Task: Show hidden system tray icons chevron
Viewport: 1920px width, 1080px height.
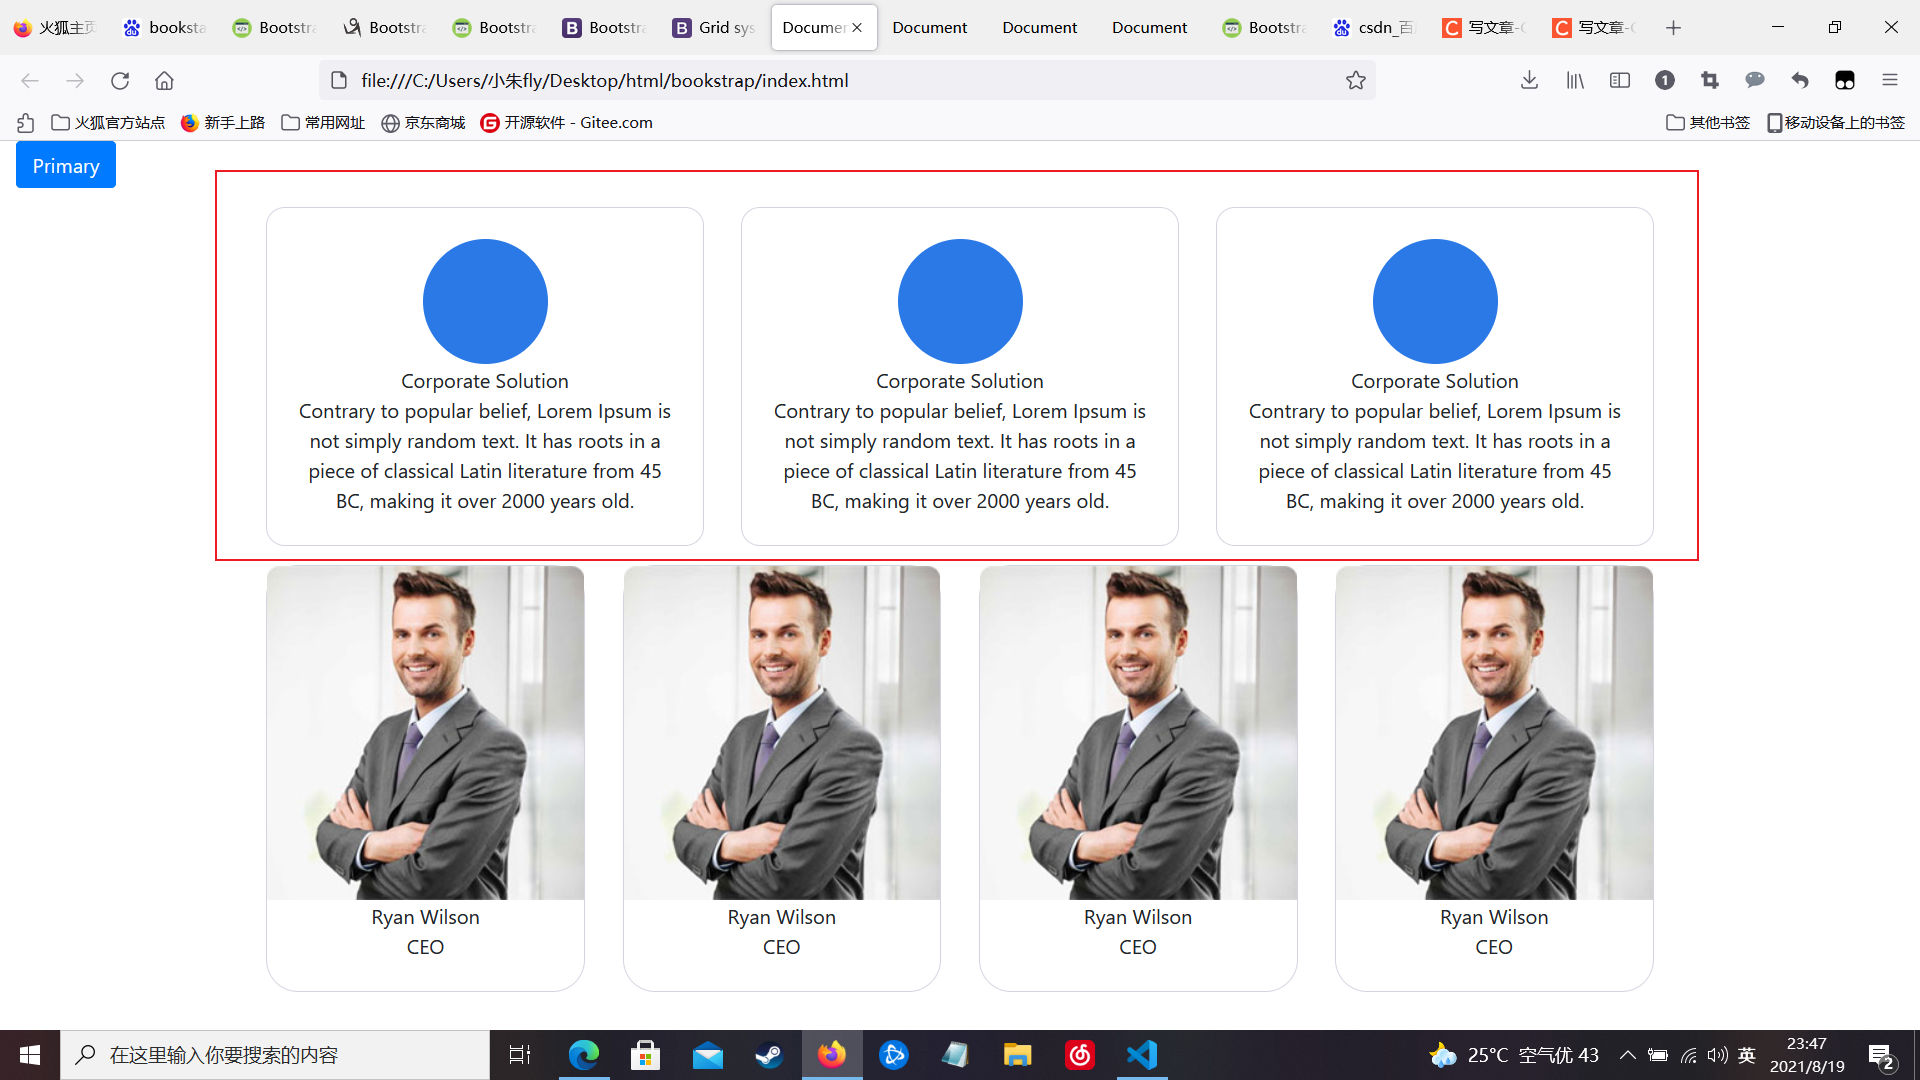Action: pos(1627,1055)
